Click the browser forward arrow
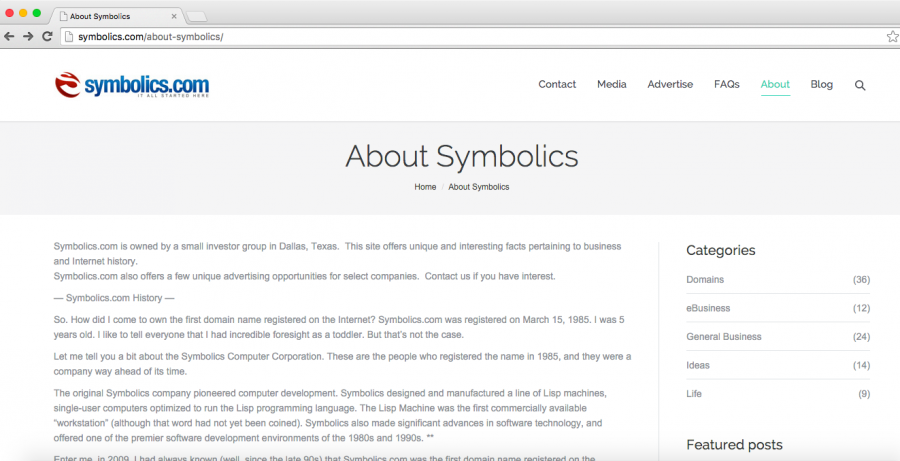 coord(28,36)
